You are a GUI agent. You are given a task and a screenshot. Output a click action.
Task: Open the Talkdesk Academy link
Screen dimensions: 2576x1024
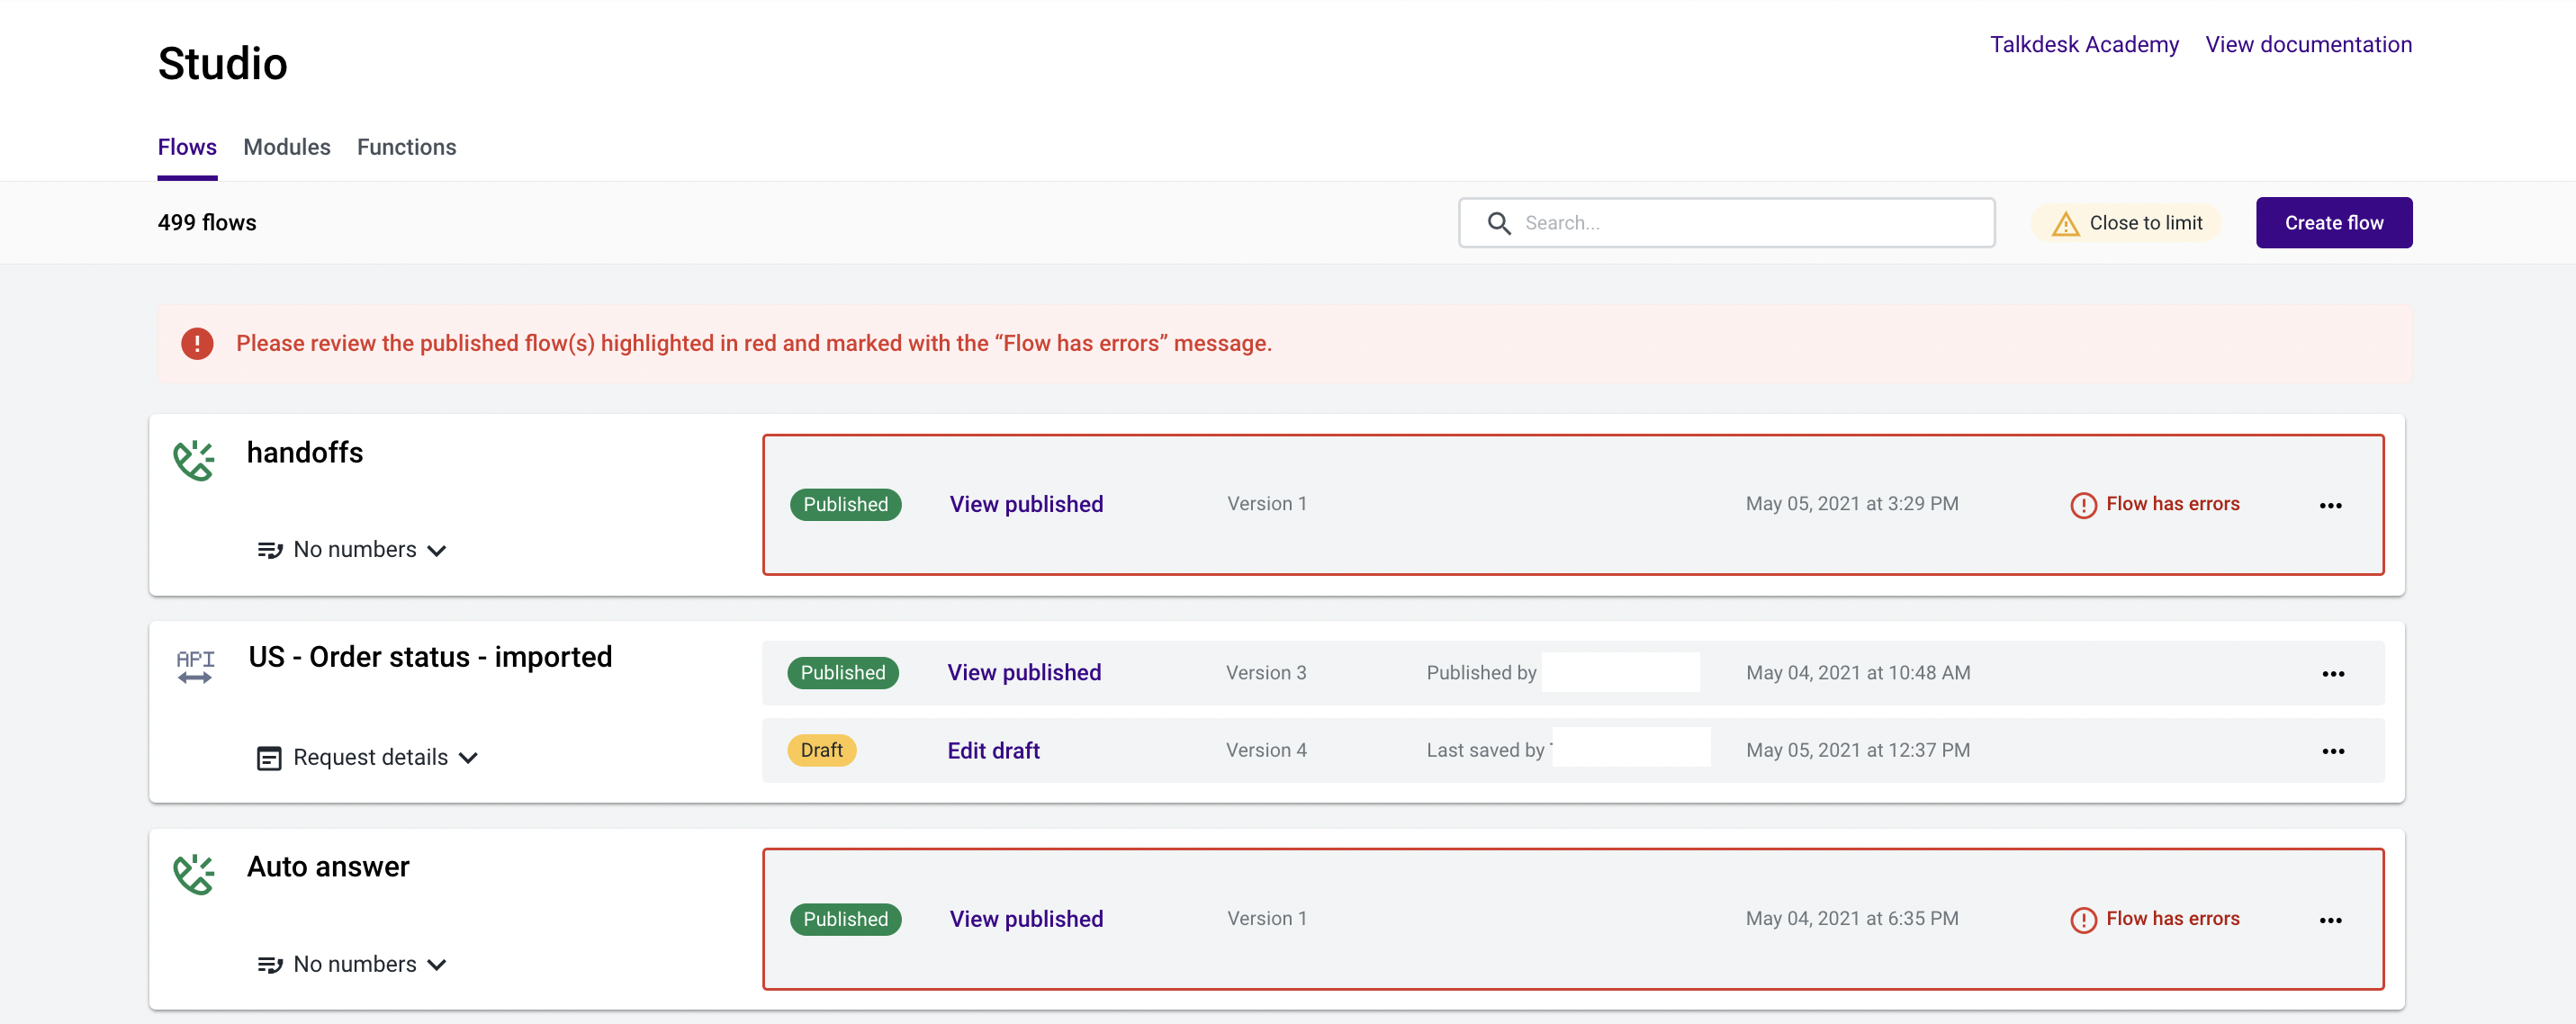point(2083,44)
